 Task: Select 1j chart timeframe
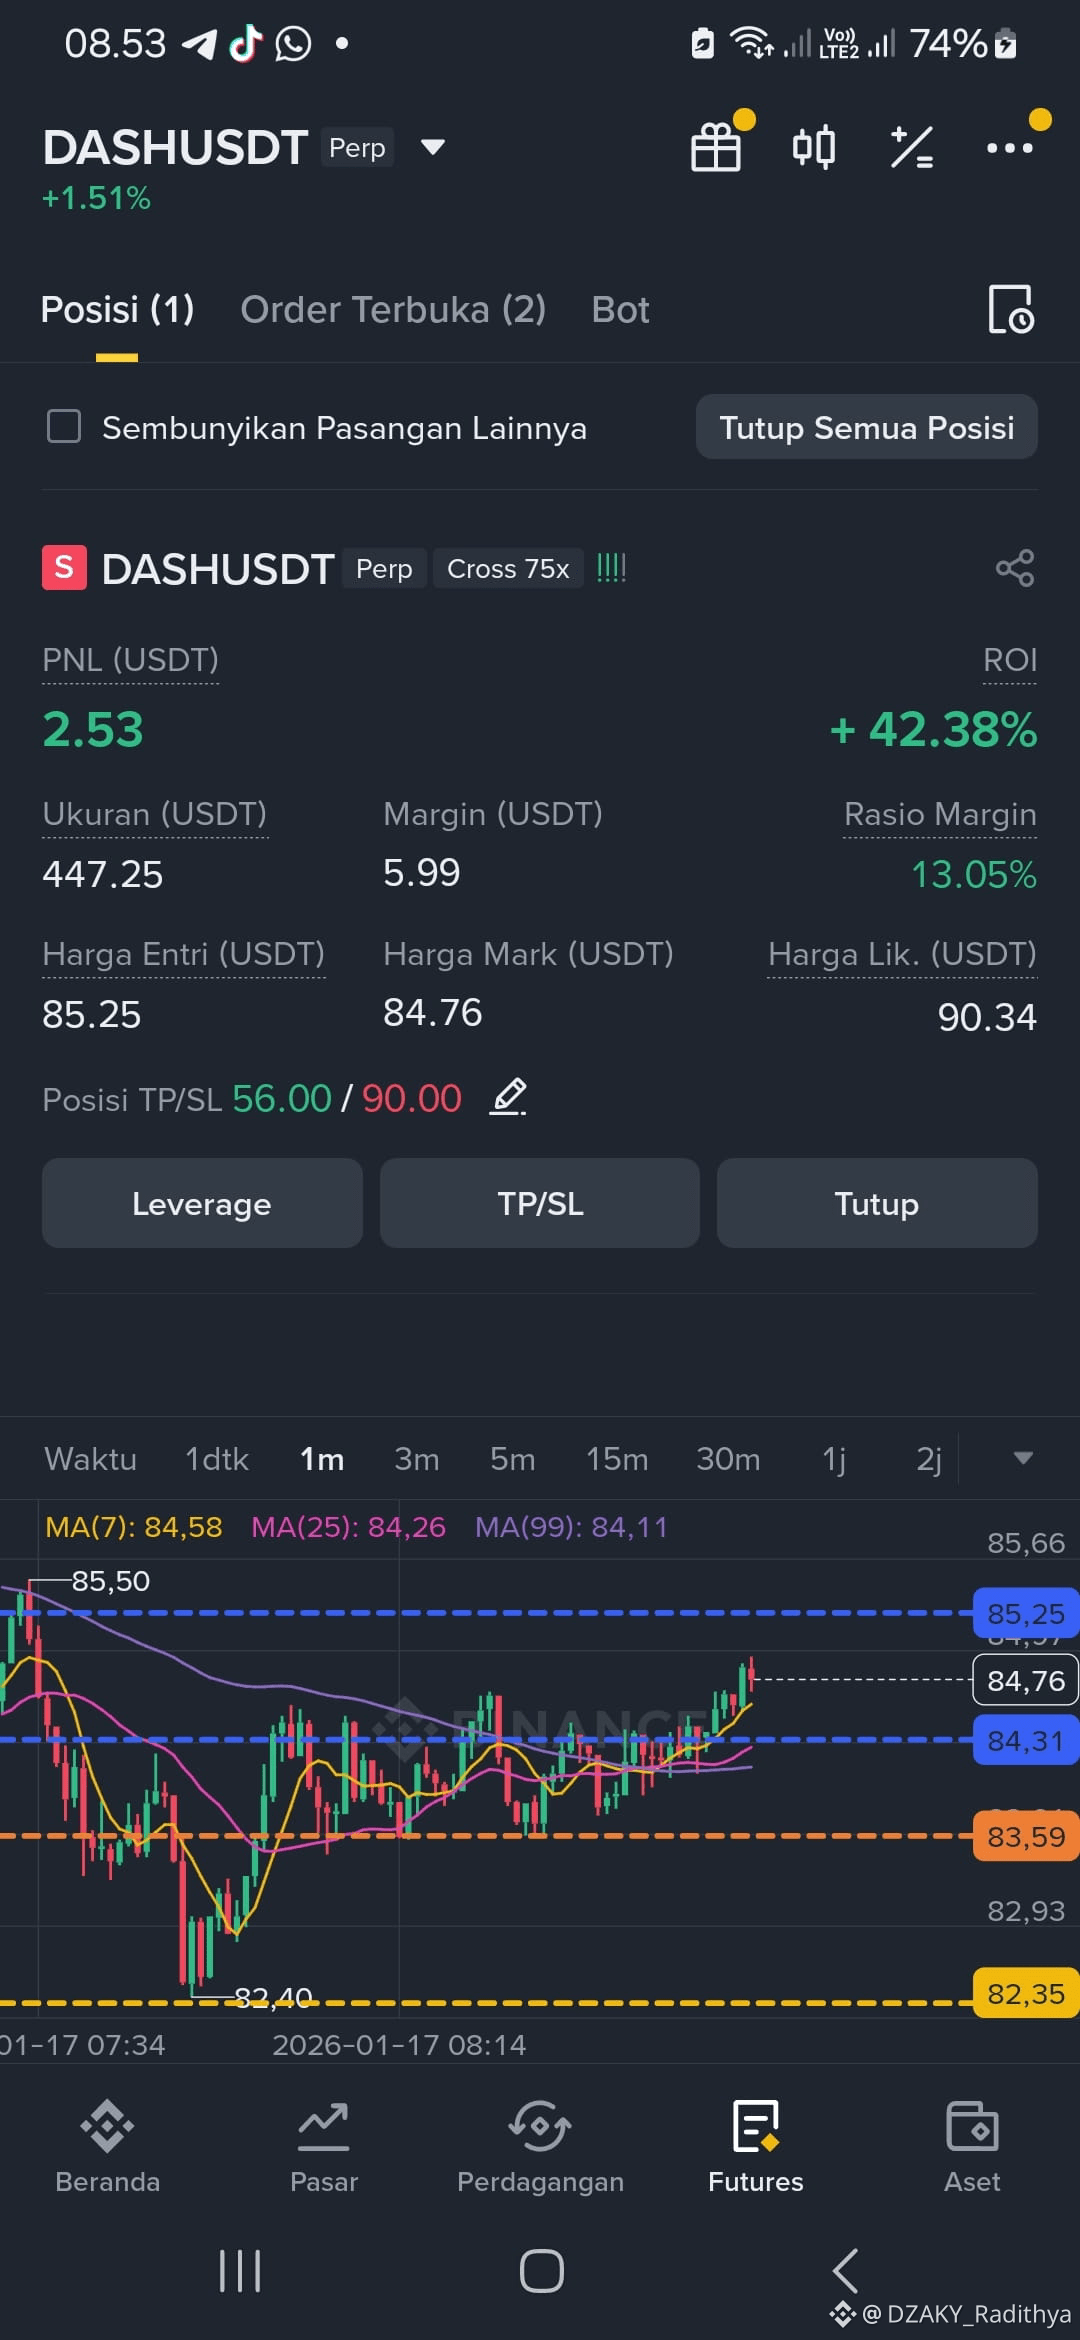[x=834, y=1459]
